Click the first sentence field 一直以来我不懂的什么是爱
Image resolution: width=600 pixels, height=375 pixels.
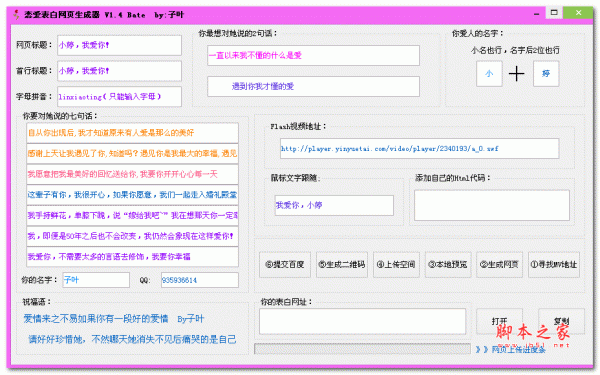coord(313,55)
